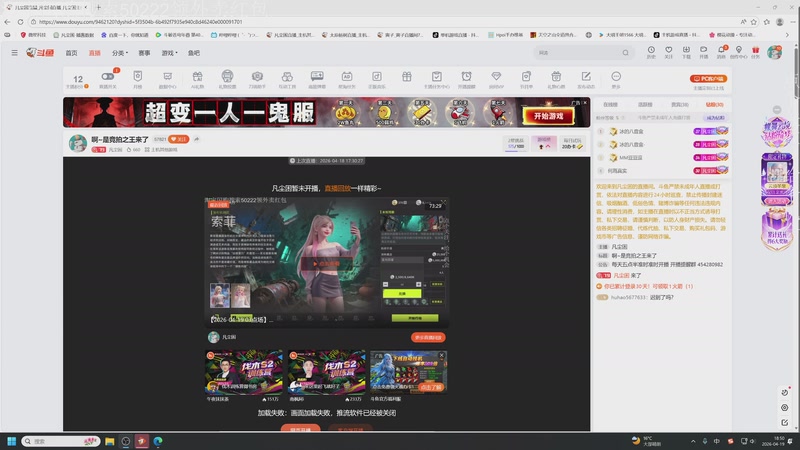The image size is (800, 450).
Task: Click the taskbar search box
Action: 61,441
